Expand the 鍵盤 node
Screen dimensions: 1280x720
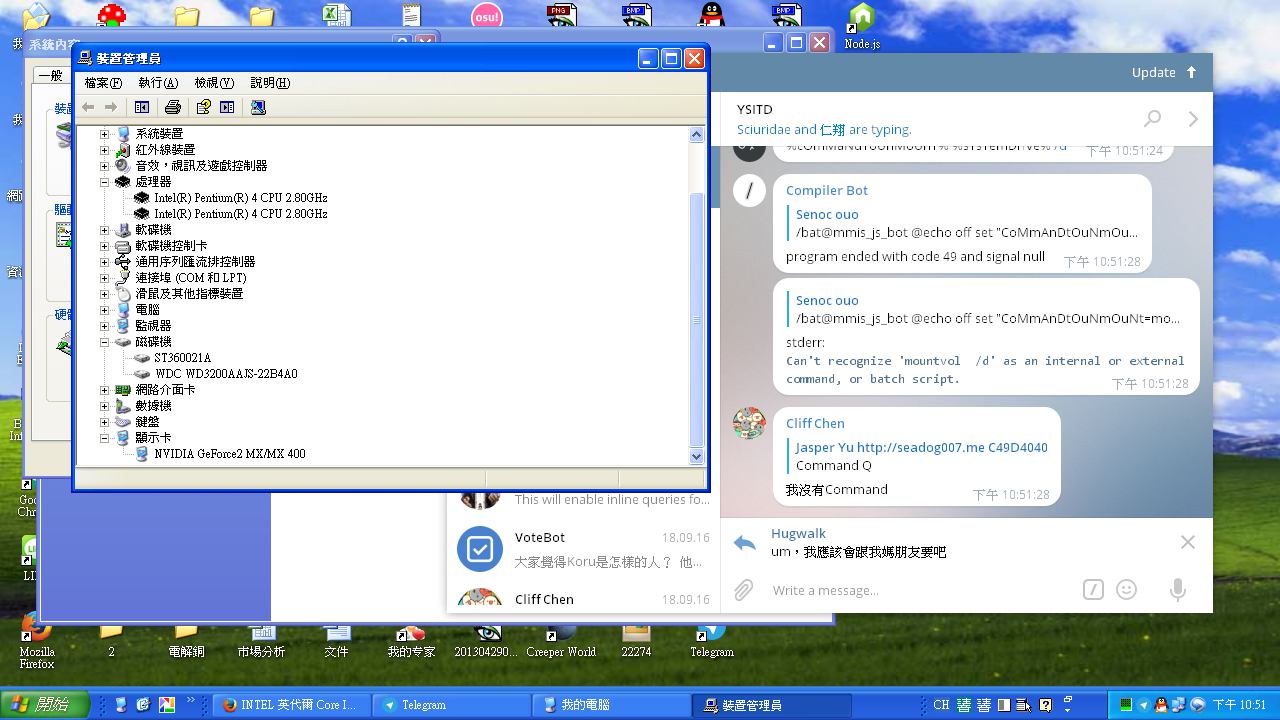105,422
